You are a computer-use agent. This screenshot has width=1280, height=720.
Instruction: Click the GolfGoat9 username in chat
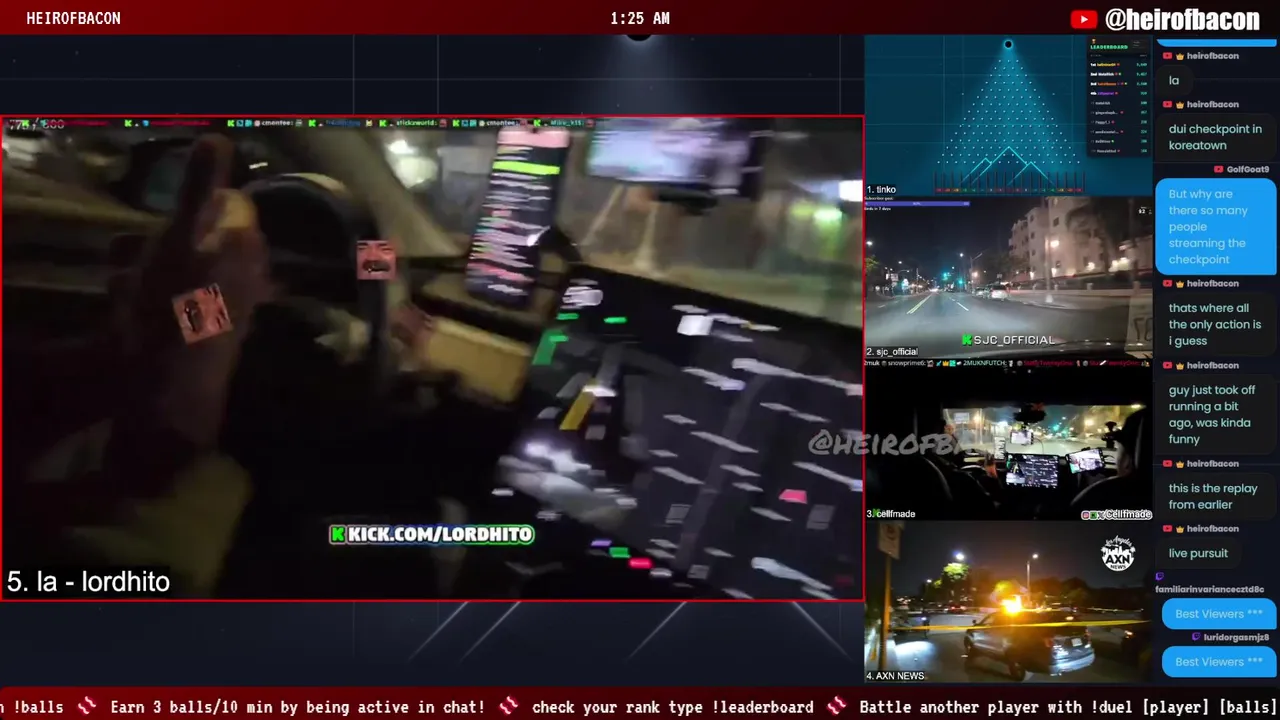tap(1247, 170)
